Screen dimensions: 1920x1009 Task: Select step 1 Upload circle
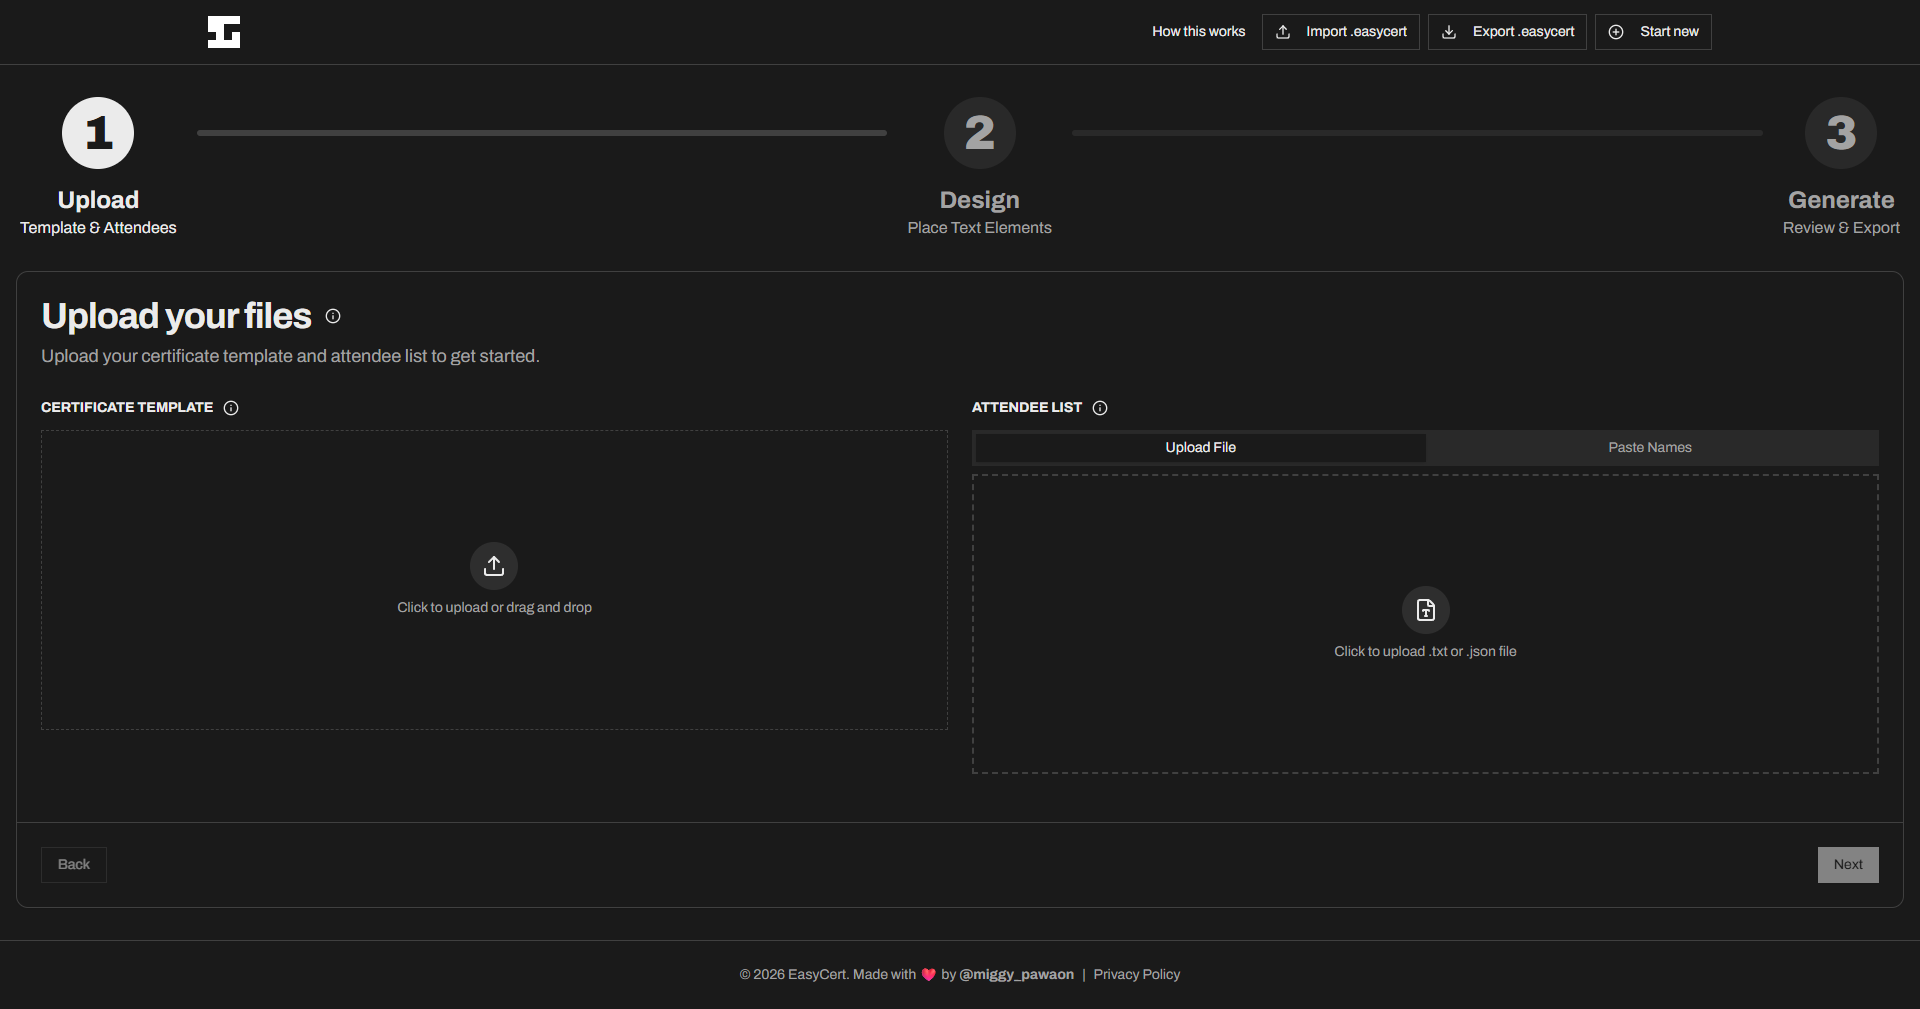(98, 133)
